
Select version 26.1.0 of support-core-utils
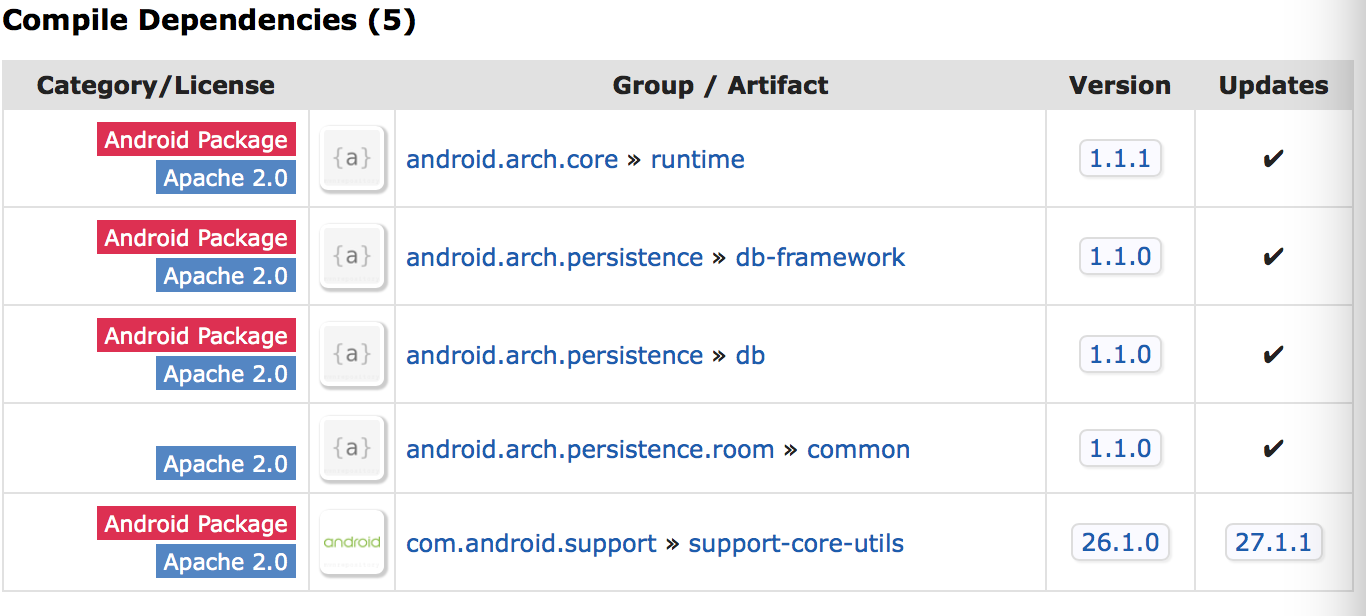tap(1120, 543)
